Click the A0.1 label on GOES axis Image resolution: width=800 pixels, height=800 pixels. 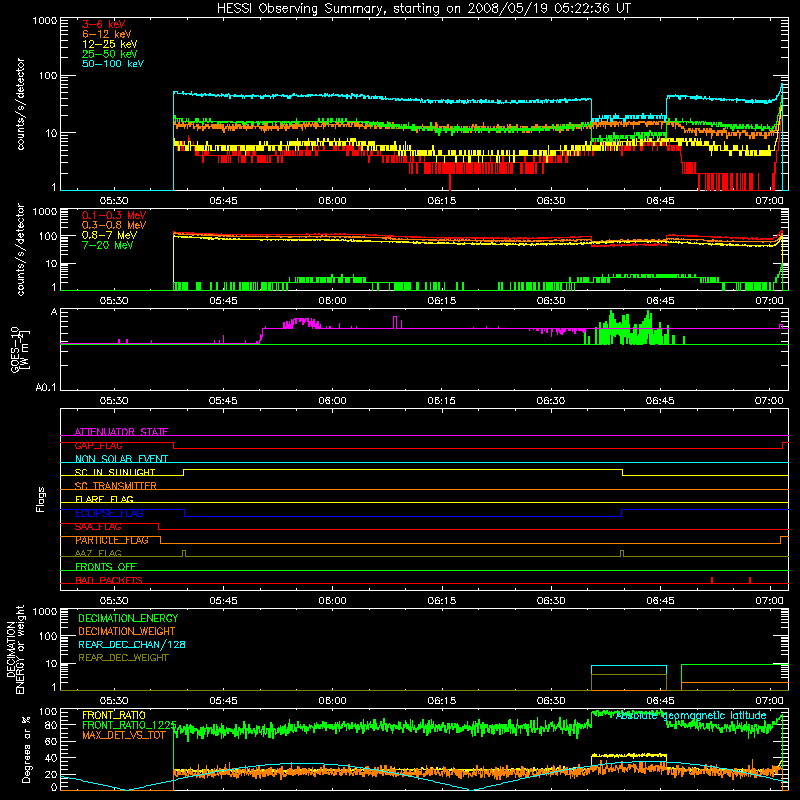46,388
